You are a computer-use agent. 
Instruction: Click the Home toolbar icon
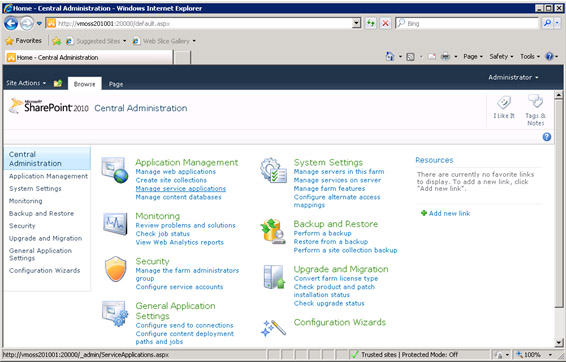coord(390,57)
